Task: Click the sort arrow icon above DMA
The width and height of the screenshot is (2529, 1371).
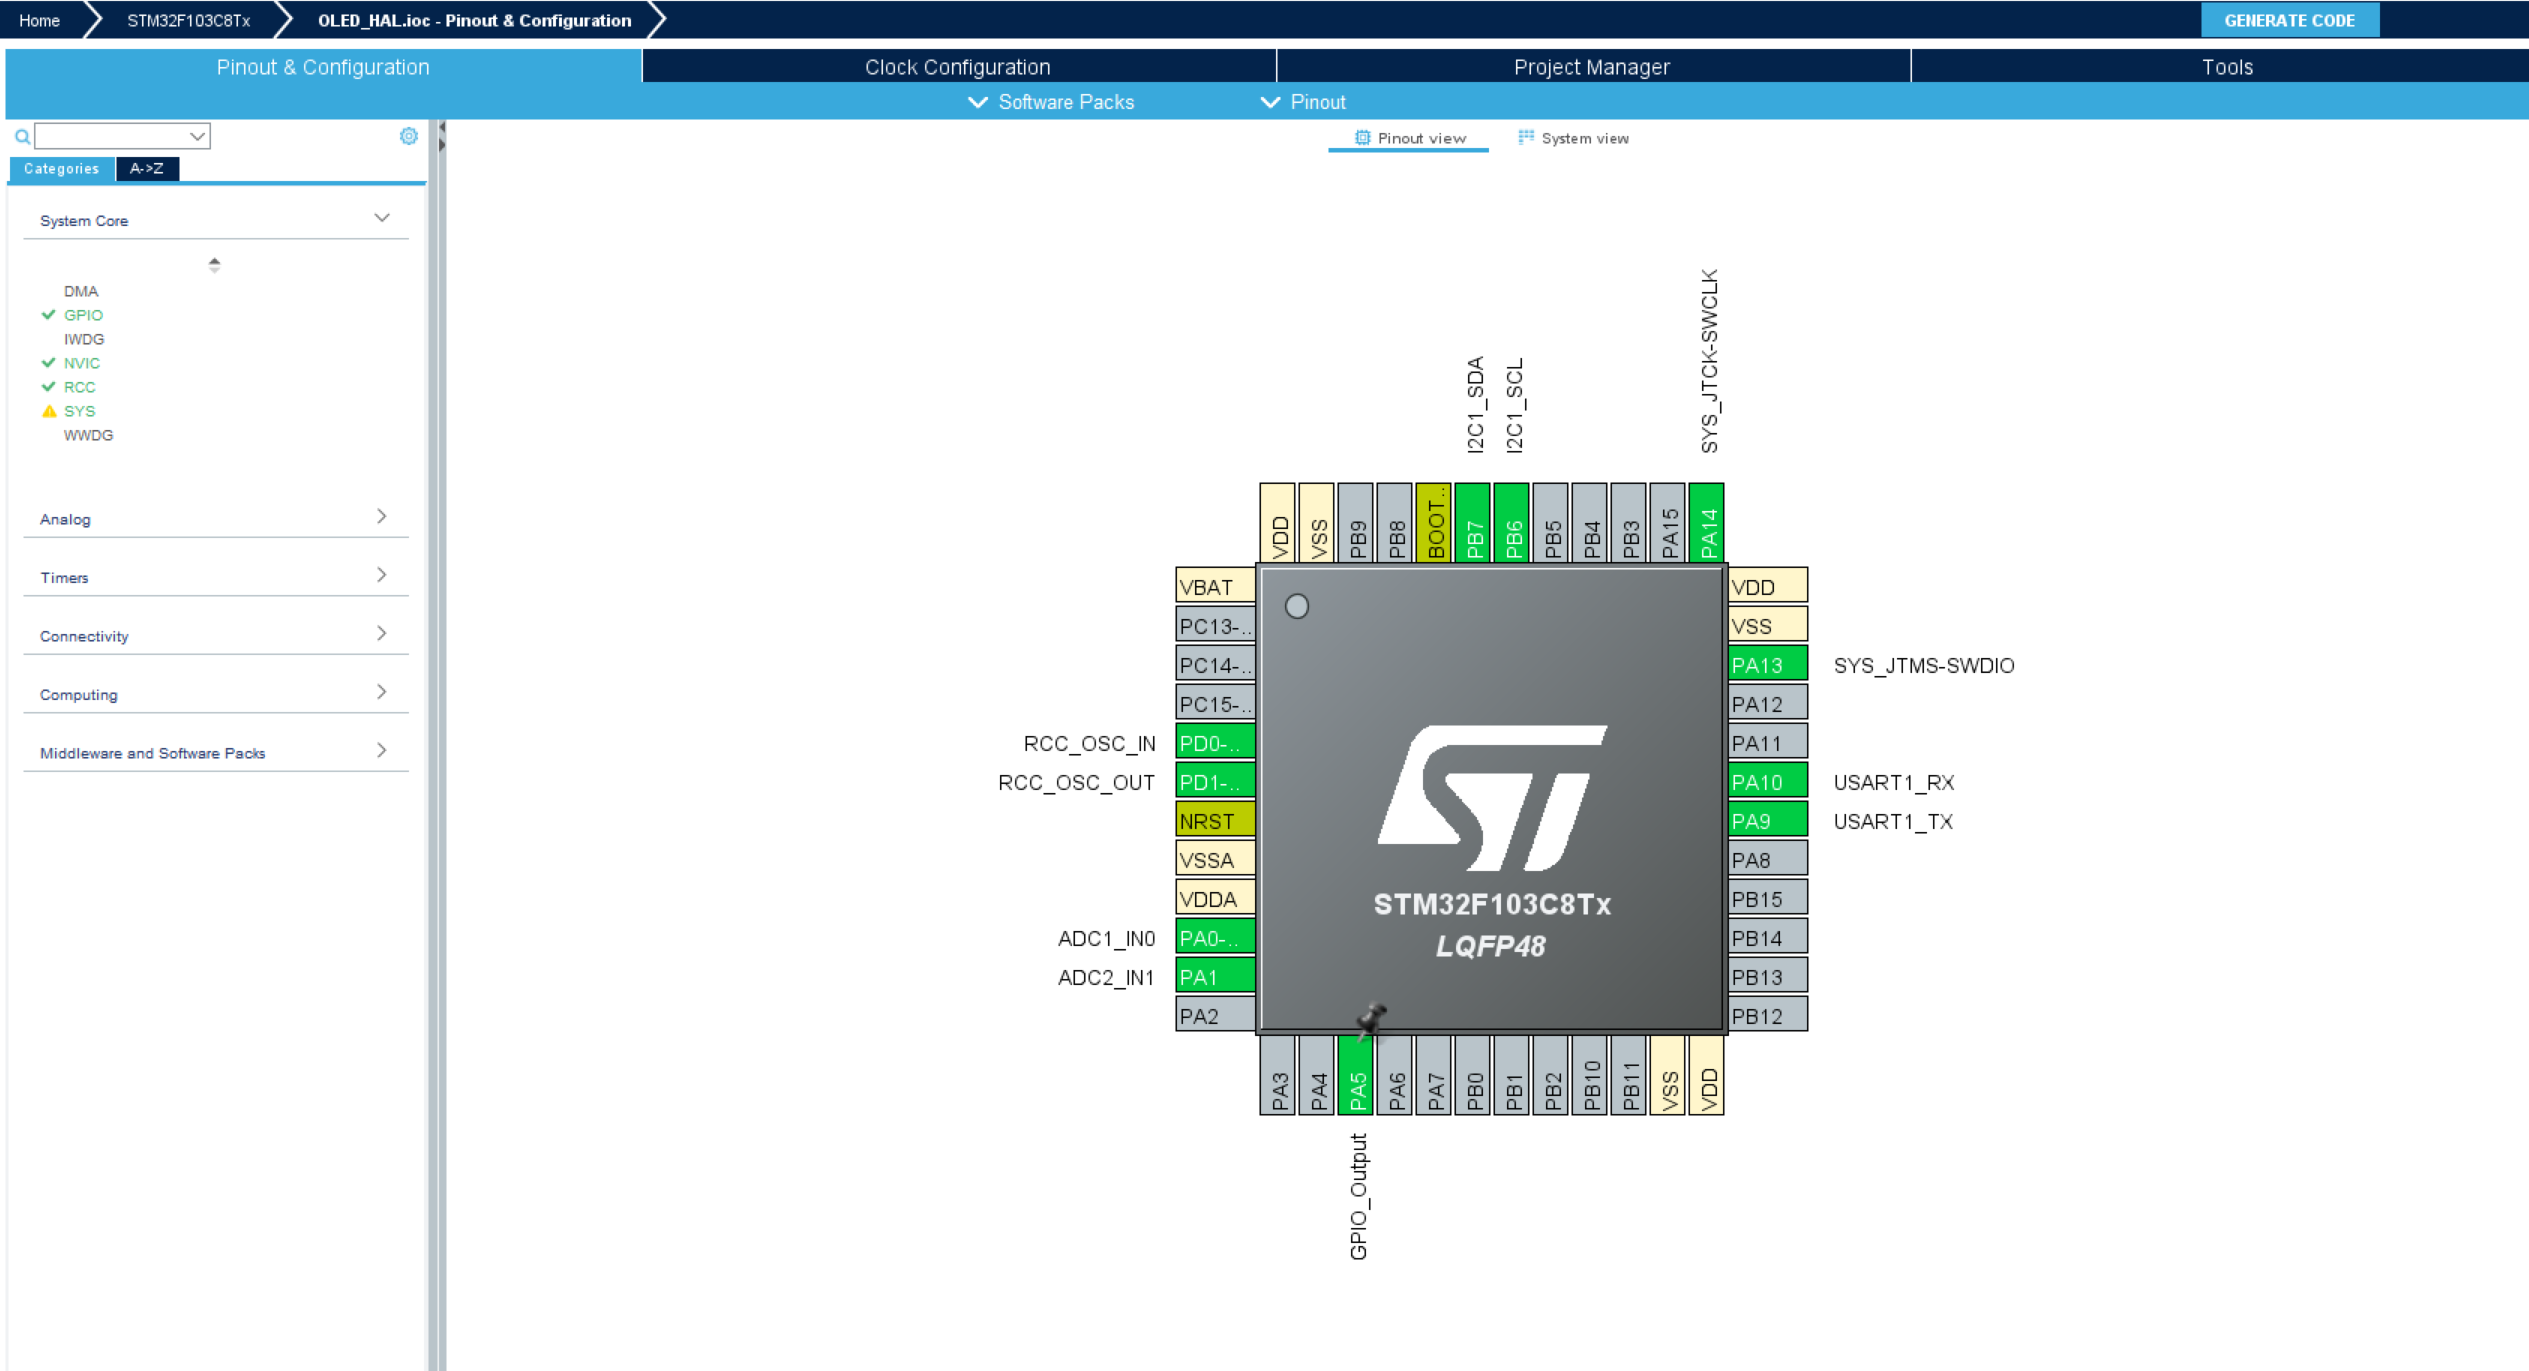Action: tap(214, 264)
